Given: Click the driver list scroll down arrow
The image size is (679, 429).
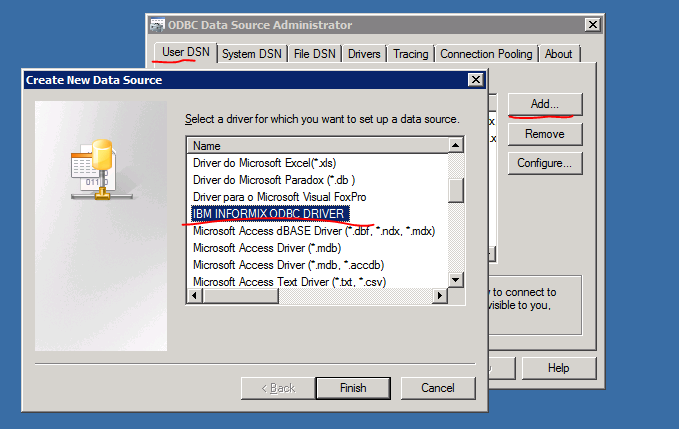Looking at the screenshot, I should tap(456, 280).
